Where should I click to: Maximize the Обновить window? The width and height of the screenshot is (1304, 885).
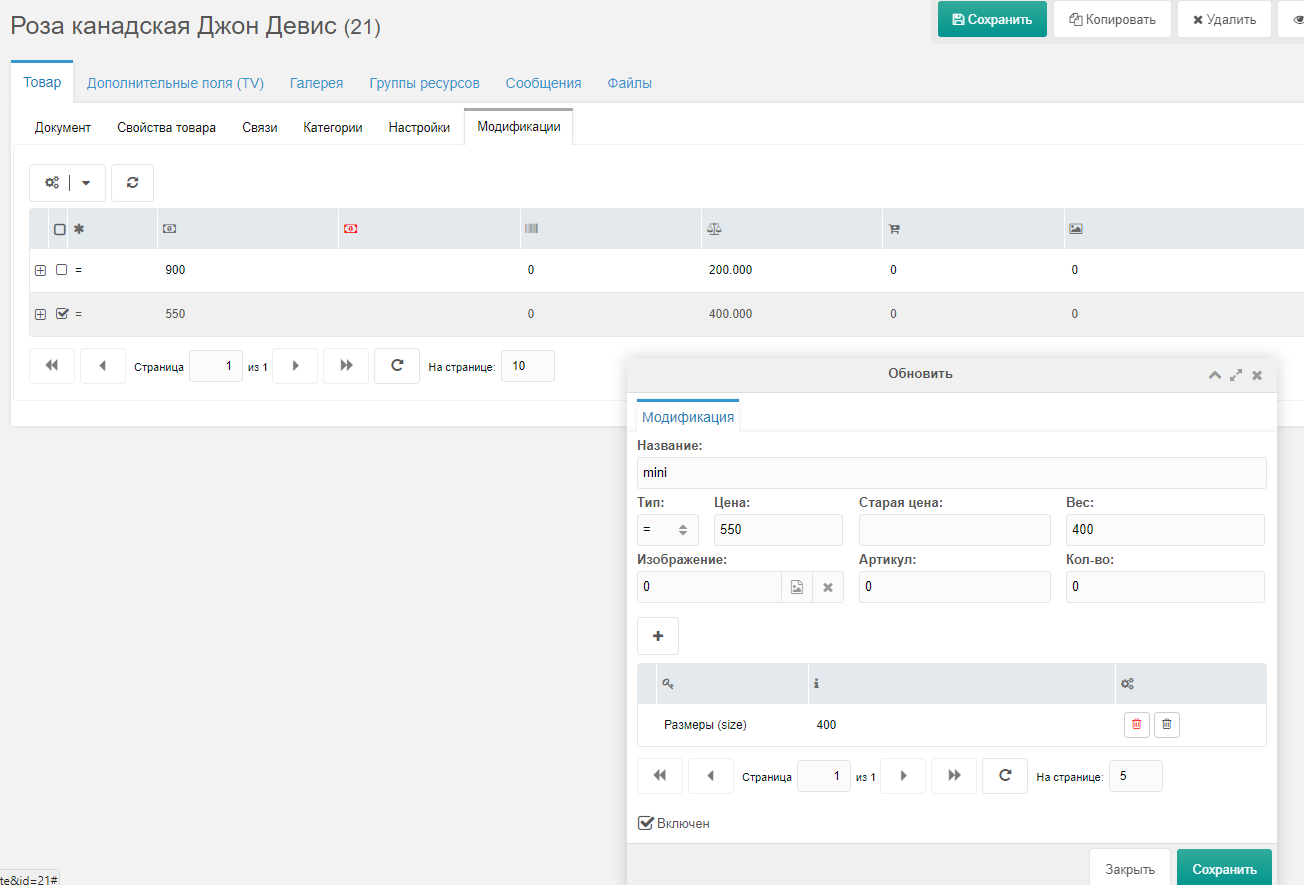tap(1236, 375)
